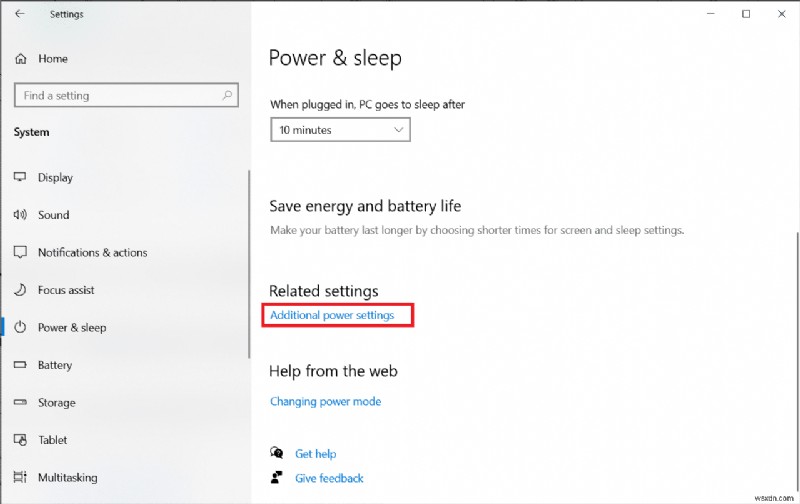Click the Tablet icon in sidebar
The image size is (800, 504).
19,440
